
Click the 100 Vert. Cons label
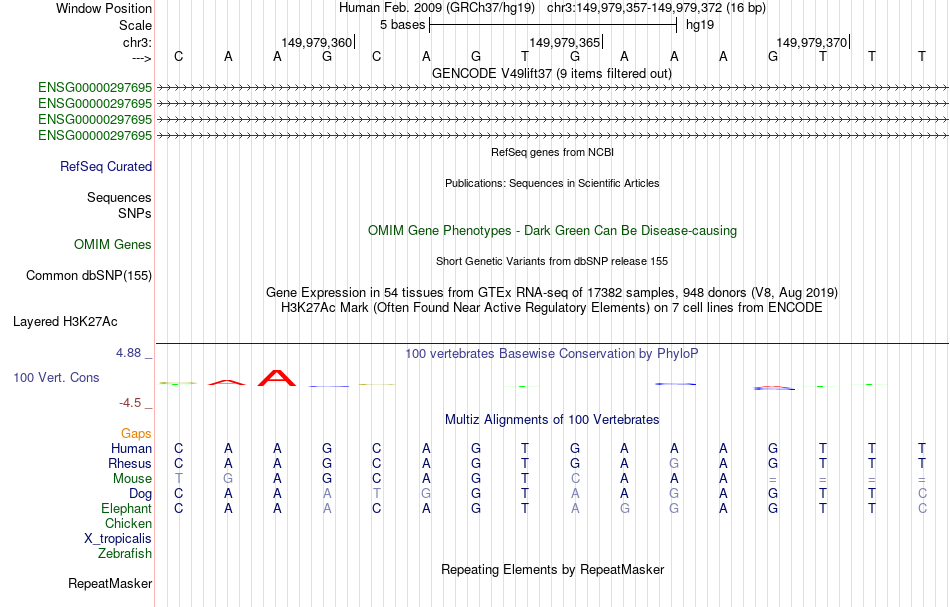tap(56, 377)
